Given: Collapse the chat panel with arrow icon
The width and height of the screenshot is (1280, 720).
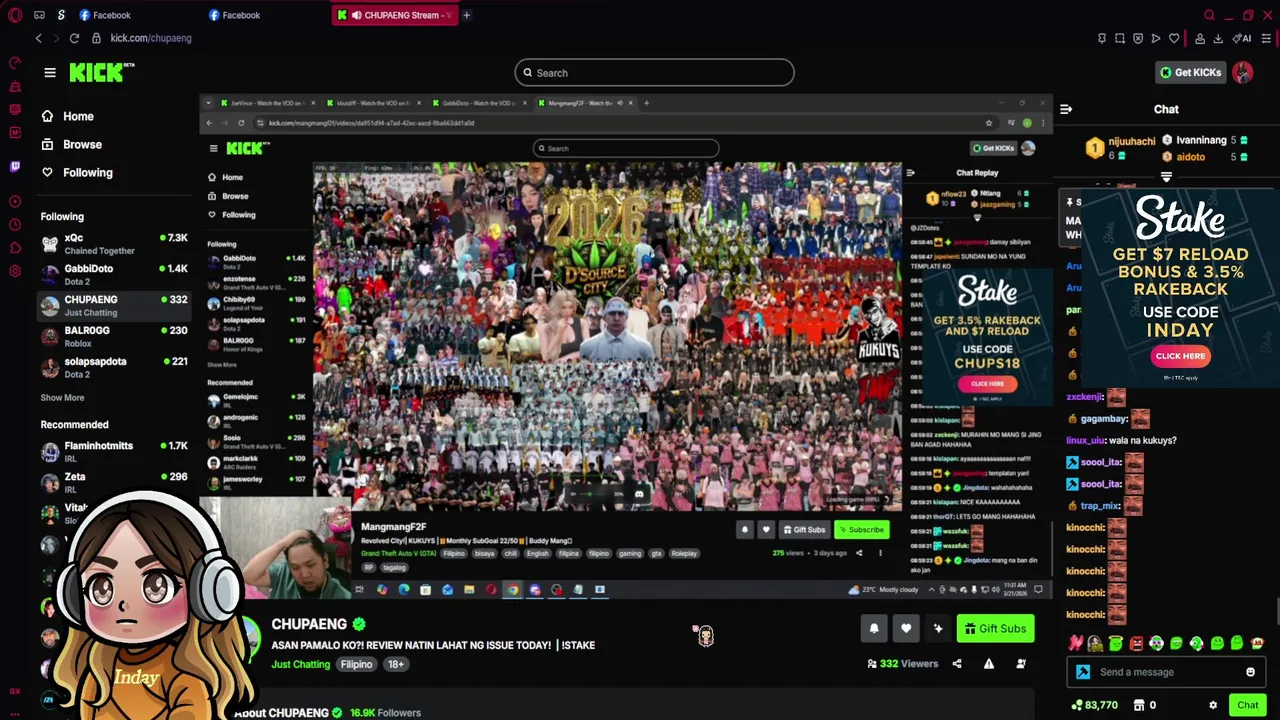Looking at the screenshot, I should (1066, 109).
